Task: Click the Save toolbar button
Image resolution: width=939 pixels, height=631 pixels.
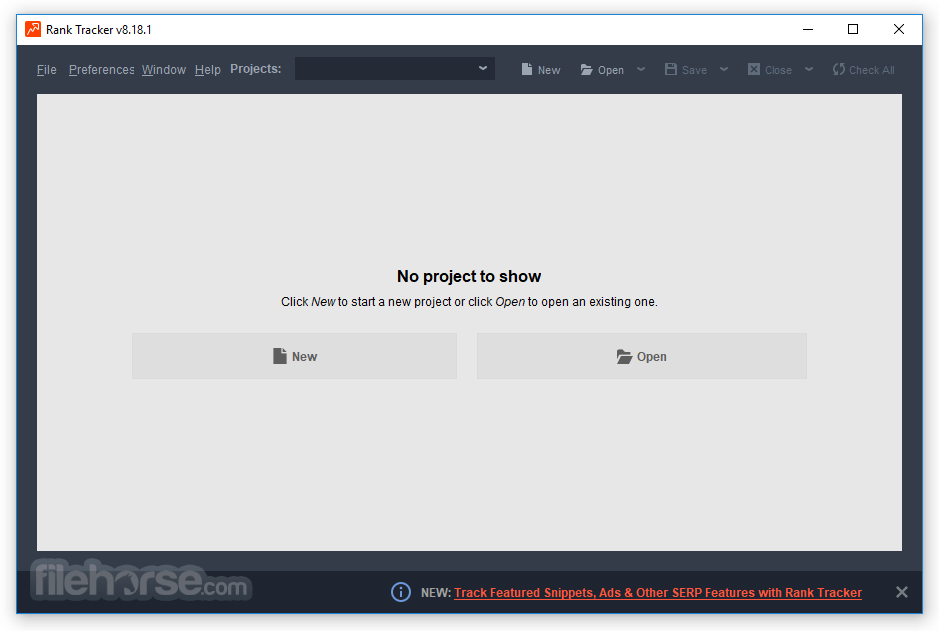Action: point(686,69)
